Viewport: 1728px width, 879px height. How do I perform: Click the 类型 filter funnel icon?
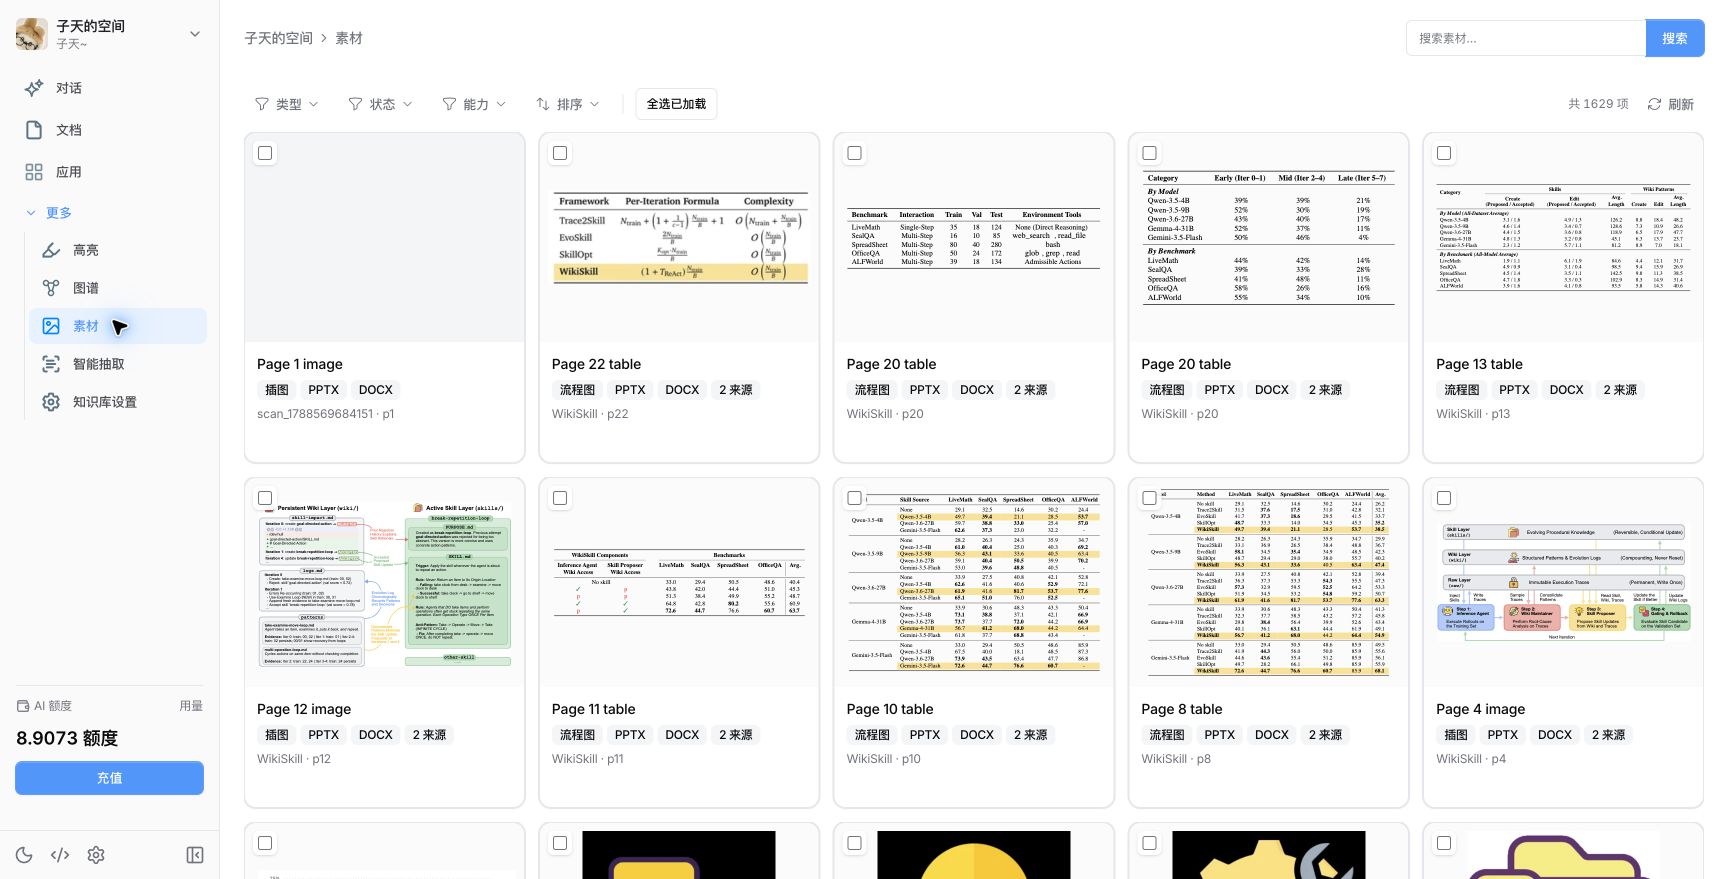pyautogui.click(x=262, y=104)
